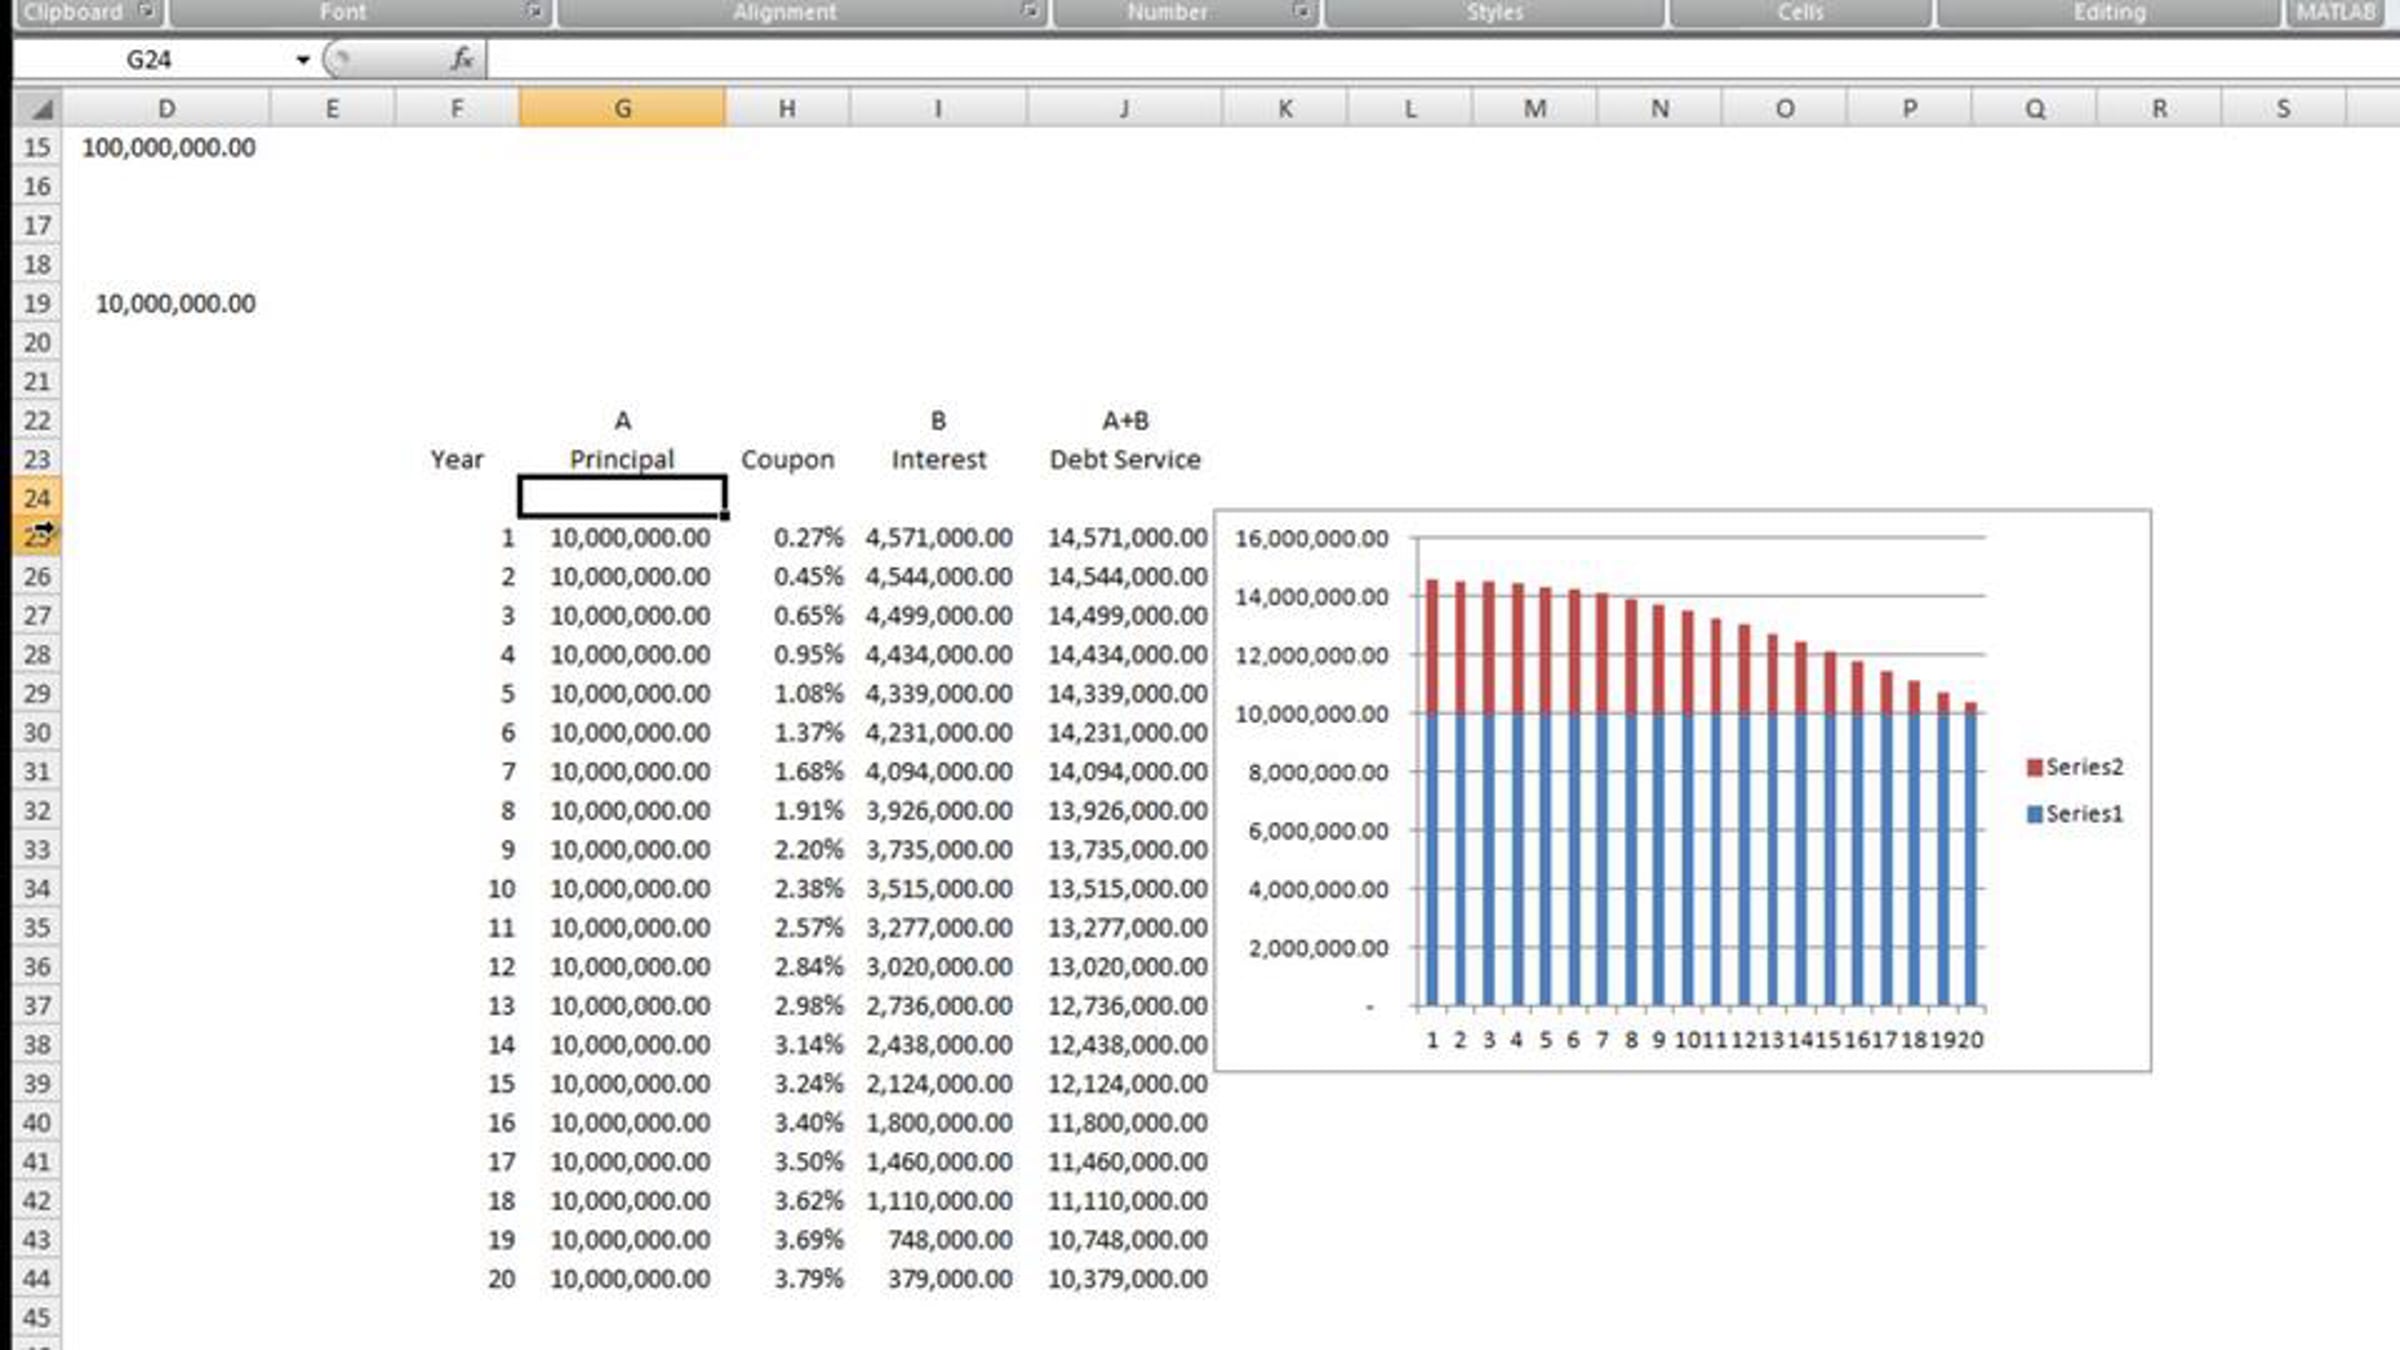
Task: Select row 44 header
Action: [37, 1278]
